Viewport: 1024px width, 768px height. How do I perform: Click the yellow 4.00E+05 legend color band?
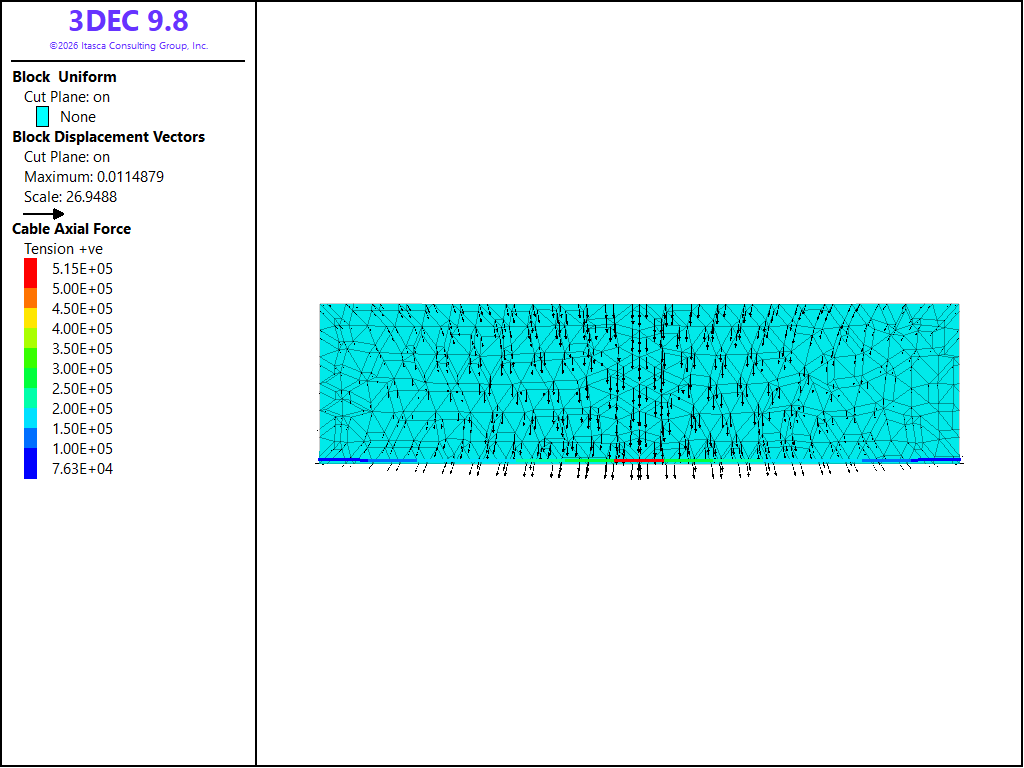(31, 318)
